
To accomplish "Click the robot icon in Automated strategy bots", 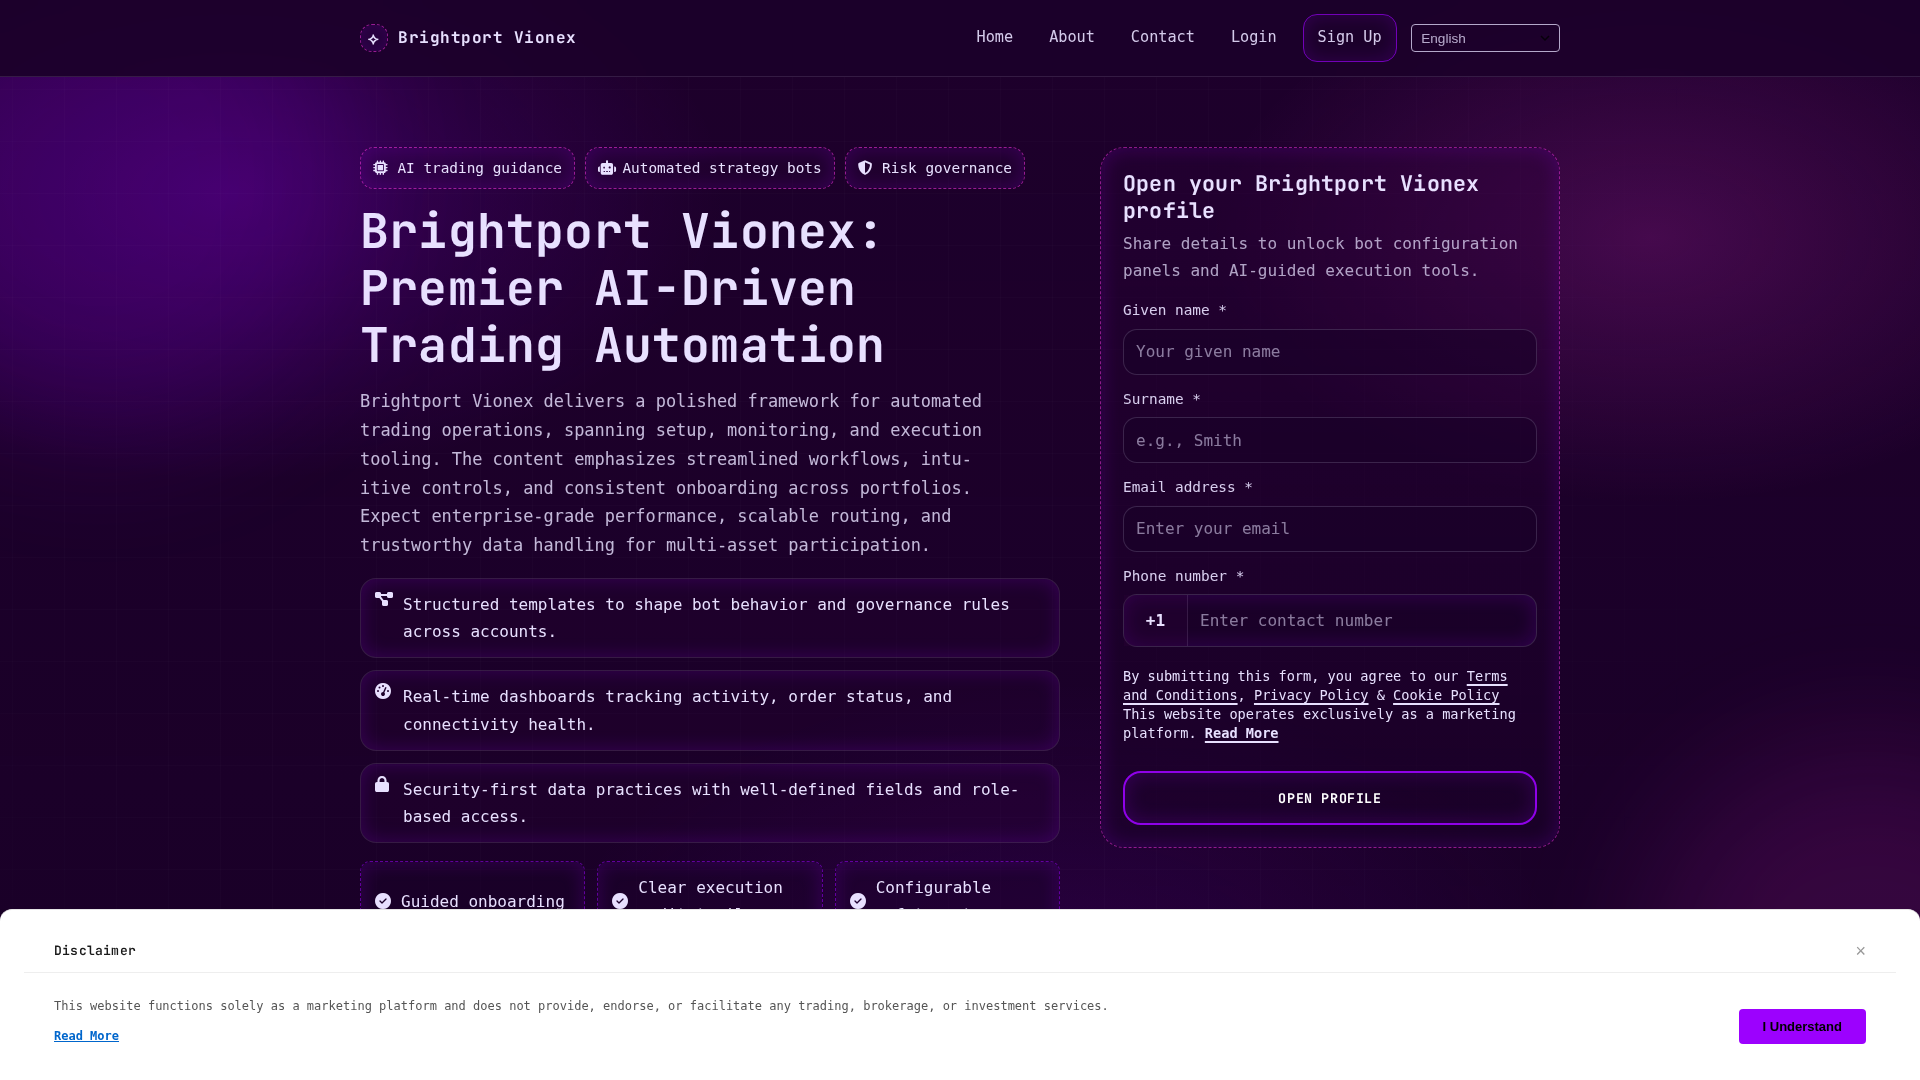I will (606, 168).
